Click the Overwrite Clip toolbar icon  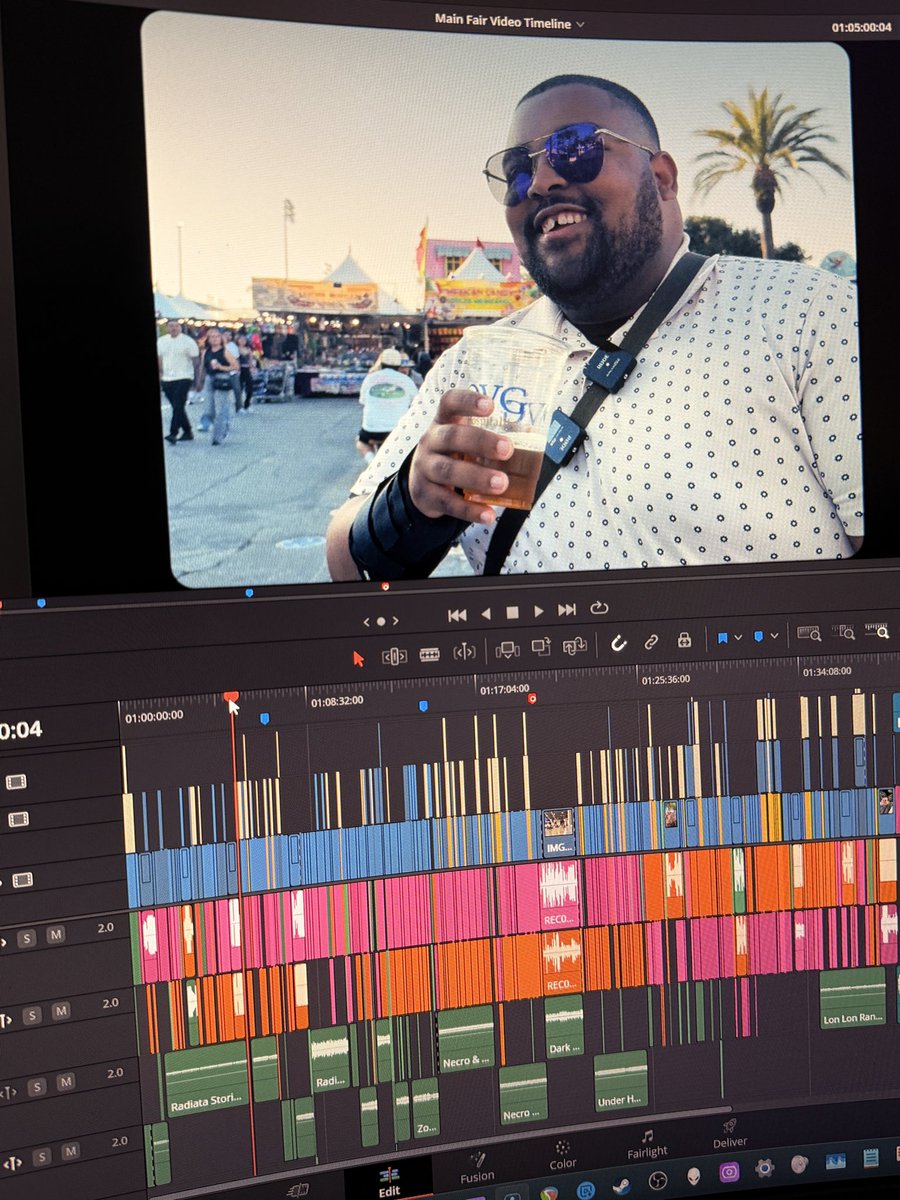coord(541,648)
